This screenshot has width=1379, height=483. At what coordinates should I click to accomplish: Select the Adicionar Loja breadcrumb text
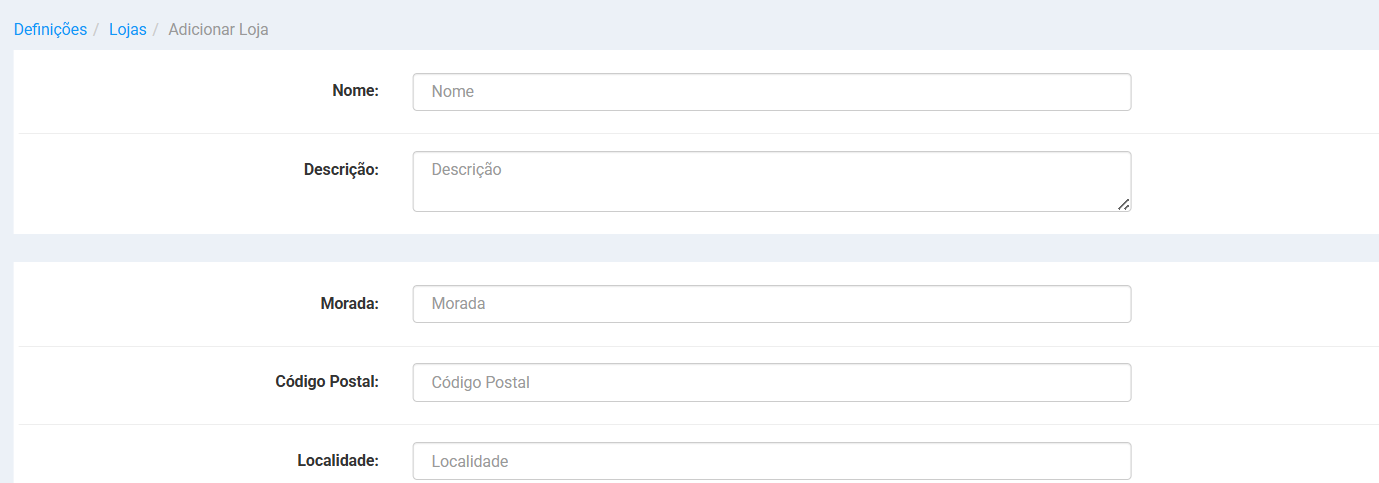click(218, 29)
